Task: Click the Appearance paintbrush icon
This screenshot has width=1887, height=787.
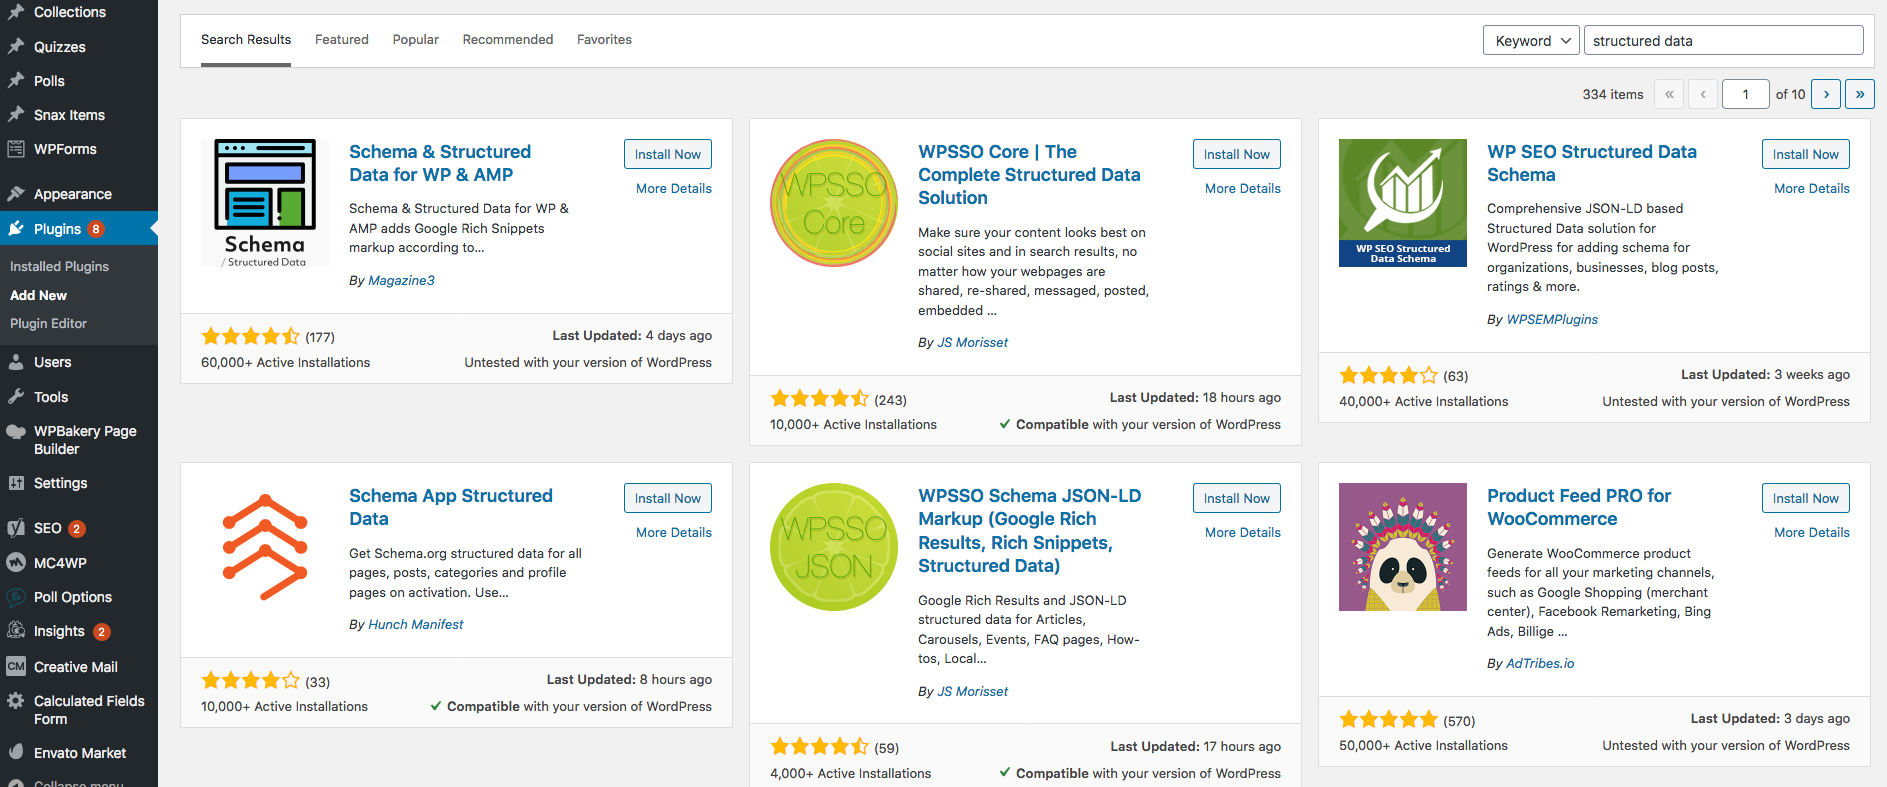Action: coord(16,194)
